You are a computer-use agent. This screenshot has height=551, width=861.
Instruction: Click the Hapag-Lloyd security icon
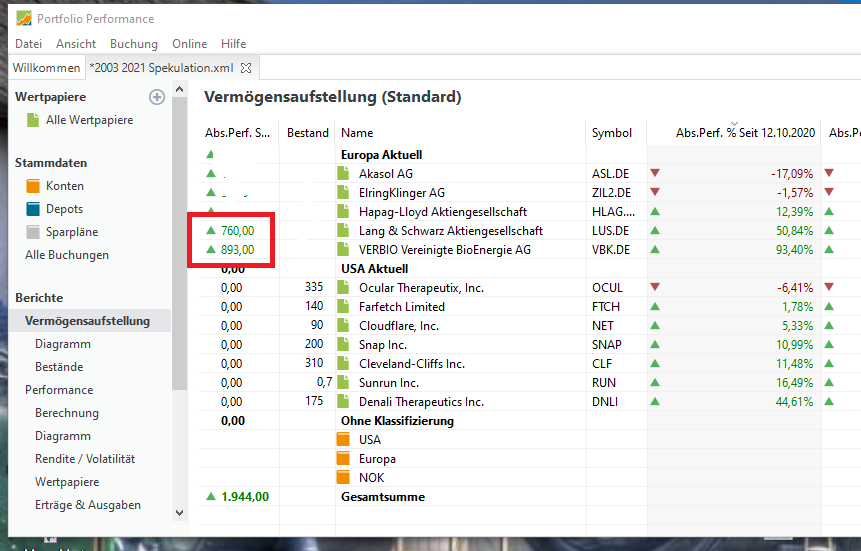tap(343, 212)
